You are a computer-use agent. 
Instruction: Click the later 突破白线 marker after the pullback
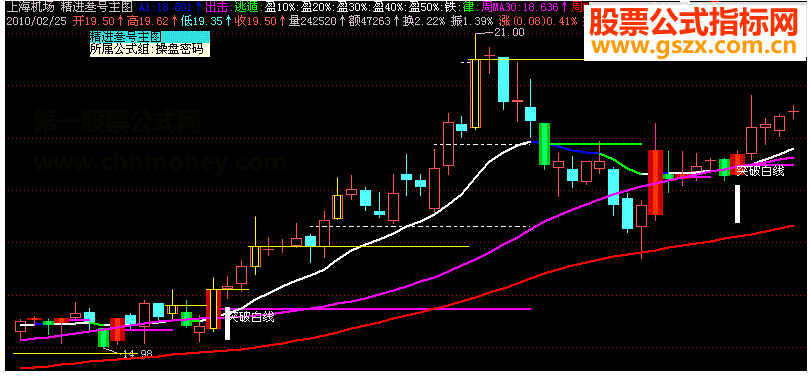click(x=760, y=170)
